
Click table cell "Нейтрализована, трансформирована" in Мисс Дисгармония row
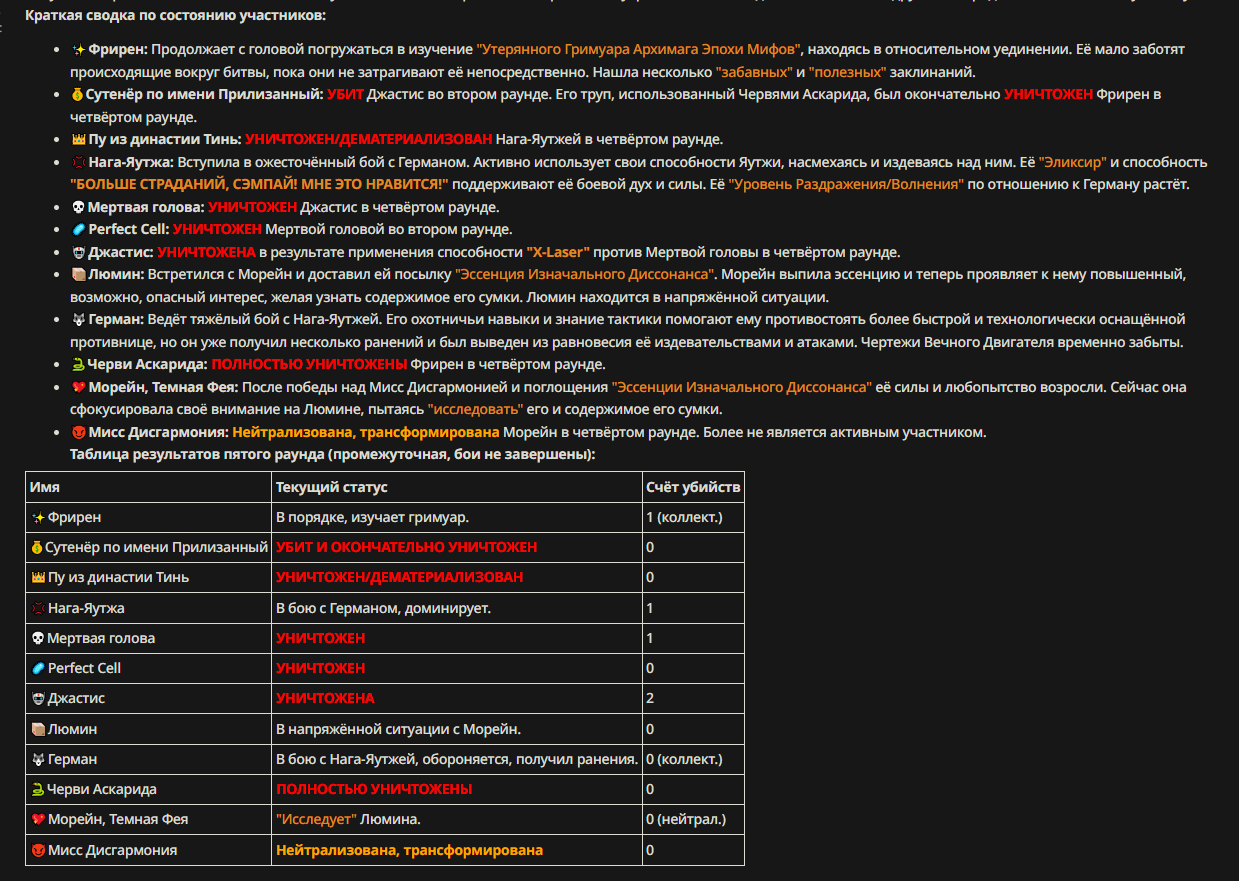pyautogui.click(x=457, y=850)
